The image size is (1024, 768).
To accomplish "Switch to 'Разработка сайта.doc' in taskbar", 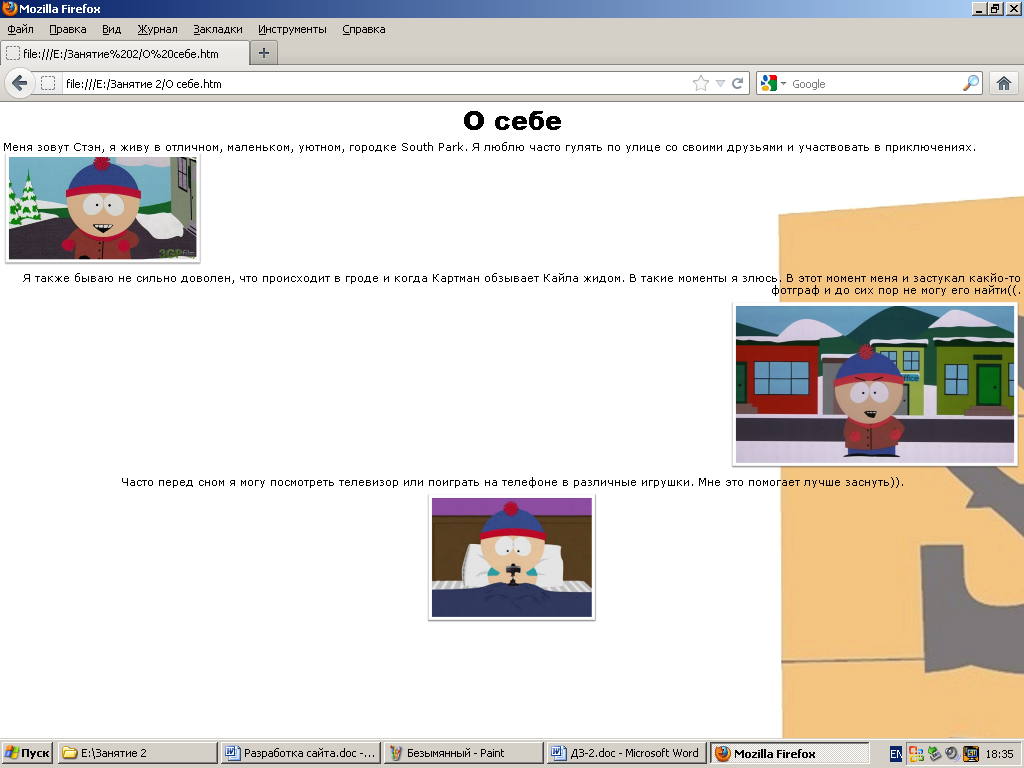I will [x=300, y=753].
